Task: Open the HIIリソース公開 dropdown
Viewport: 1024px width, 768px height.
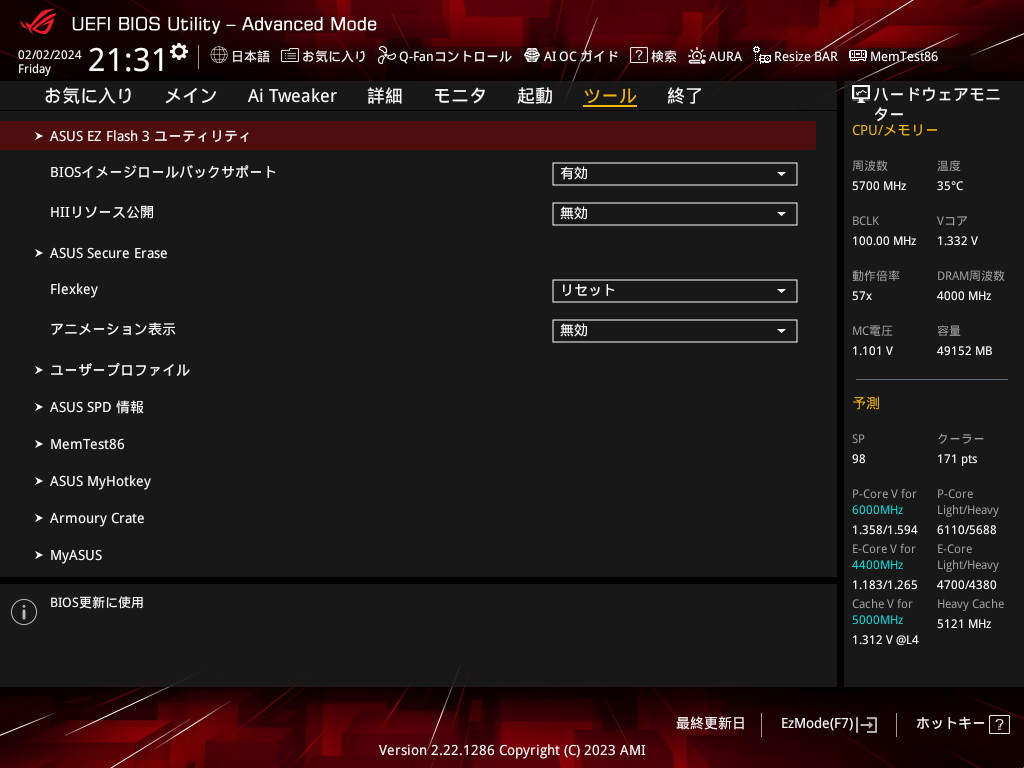Action: (675, 214)
